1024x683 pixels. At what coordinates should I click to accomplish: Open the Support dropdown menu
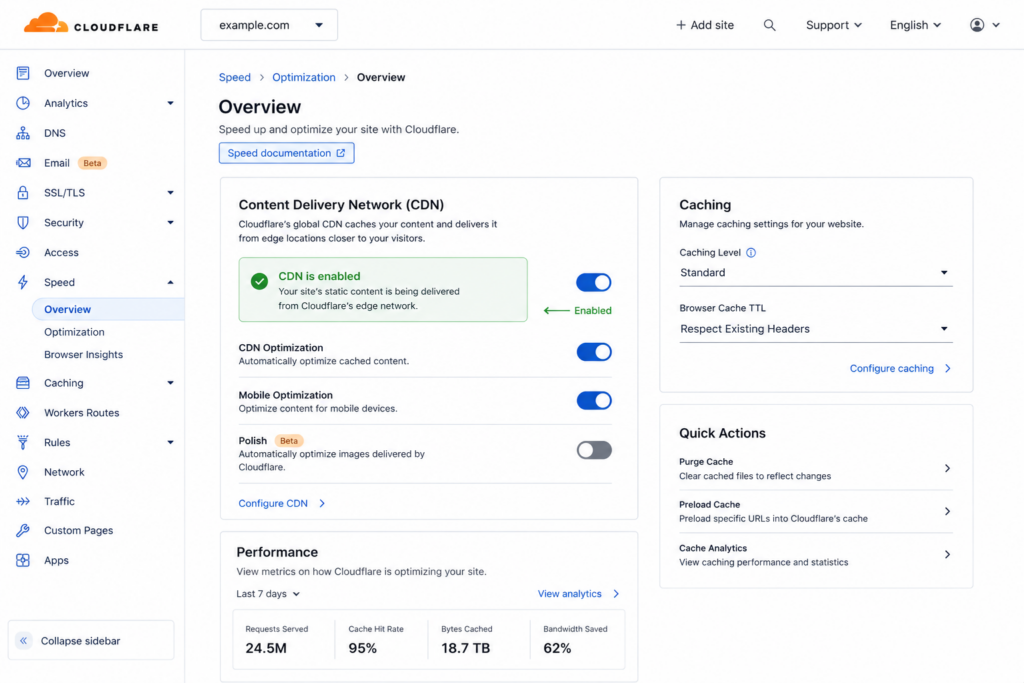tap(834, 25)
